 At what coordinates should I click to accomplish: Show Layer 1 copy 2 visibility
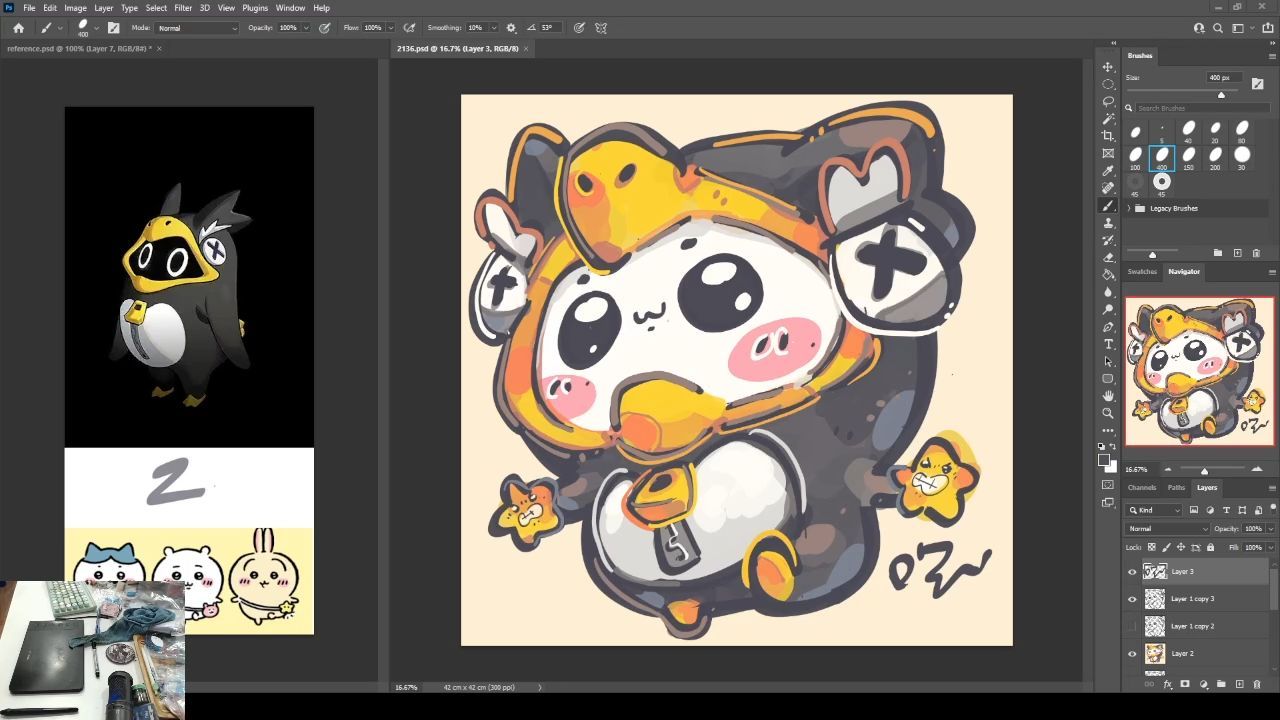click(x=1132, y=626)
